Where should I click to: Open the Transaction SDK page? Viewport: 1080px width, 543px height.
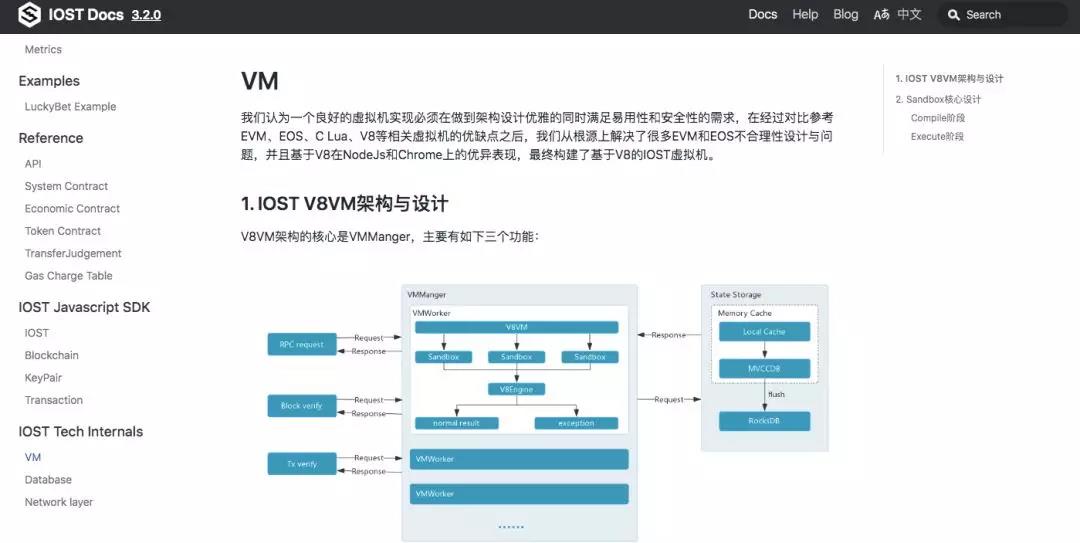(54, 400)
